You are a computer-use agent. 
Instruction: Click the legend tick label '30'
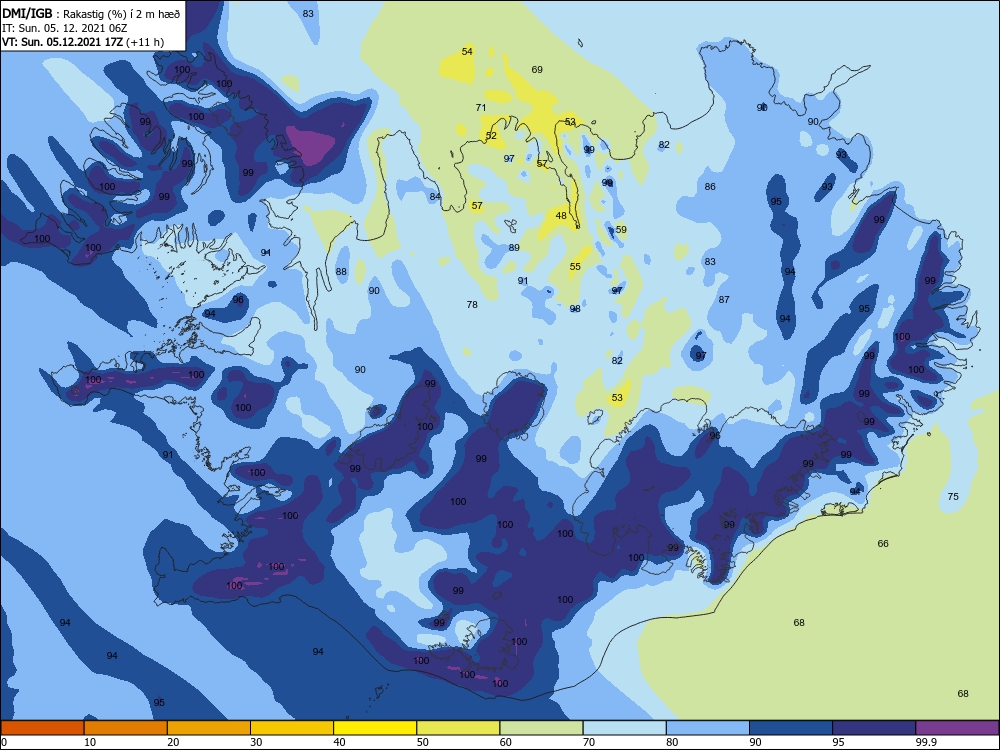256,742
